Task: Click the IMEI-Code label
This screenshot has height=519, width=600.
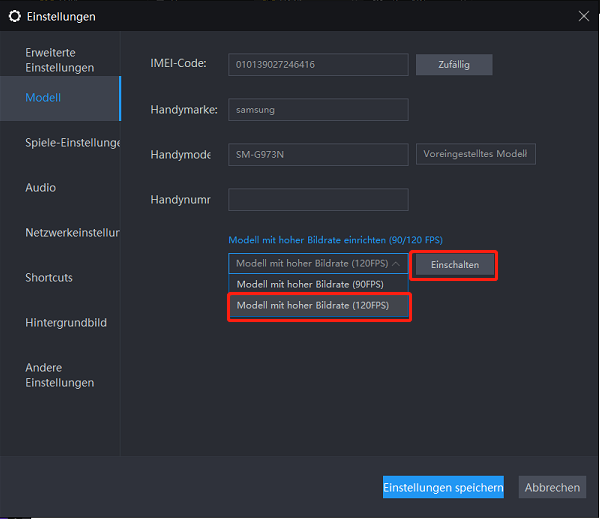Action: pos(178,63)
